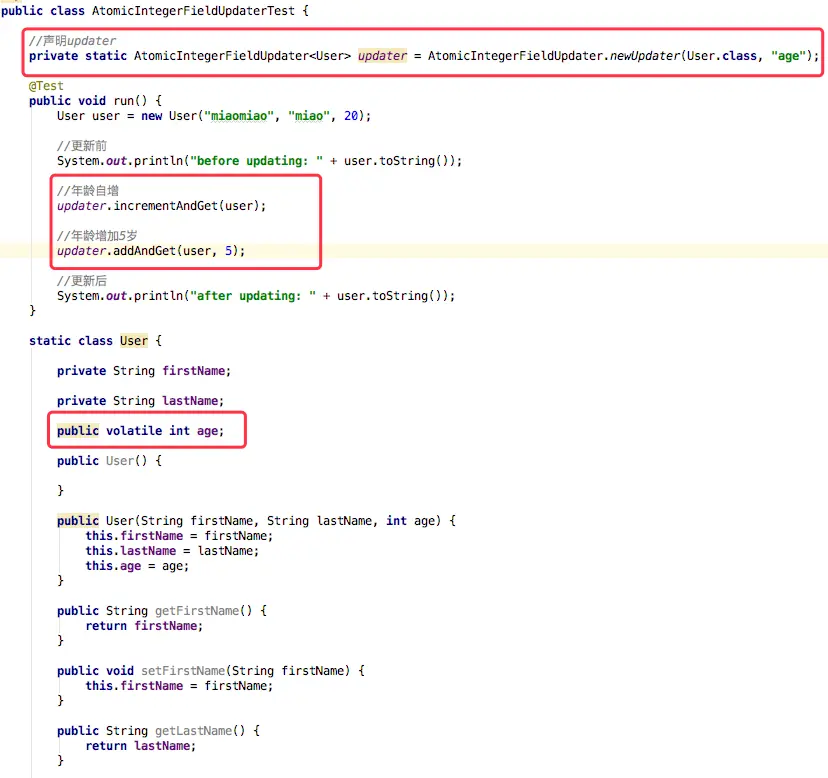Viewport: 828px width, 778px height.
Task: Click the "getFirstName()" method name
Action: [x=203, y=611]
